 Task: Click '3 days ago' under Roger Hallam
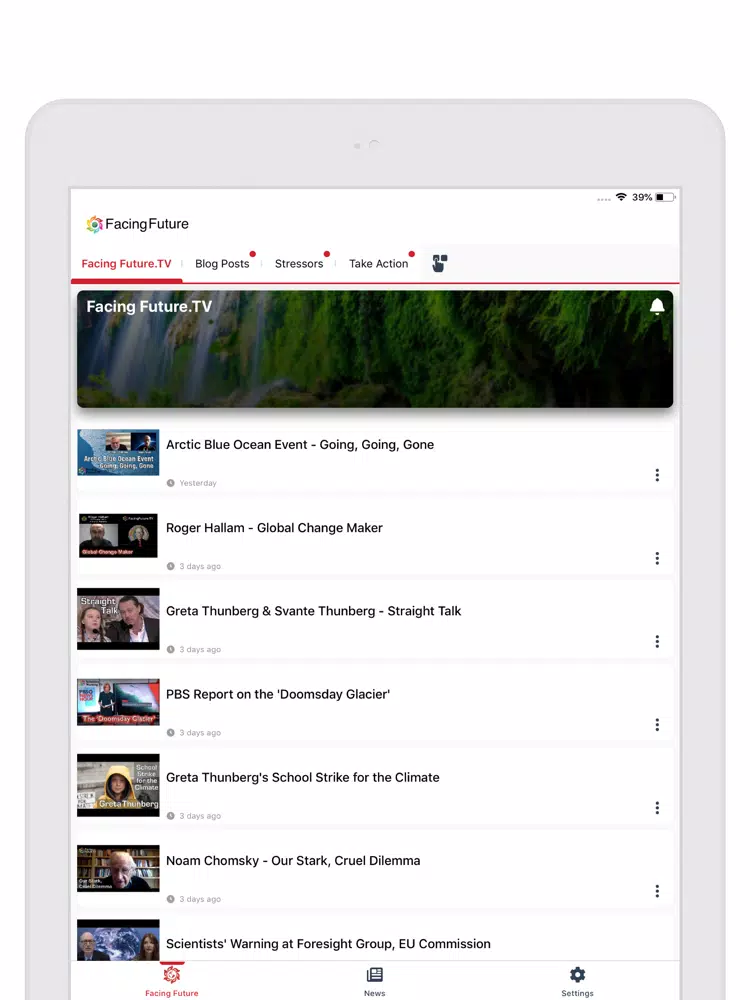(200, 566)
